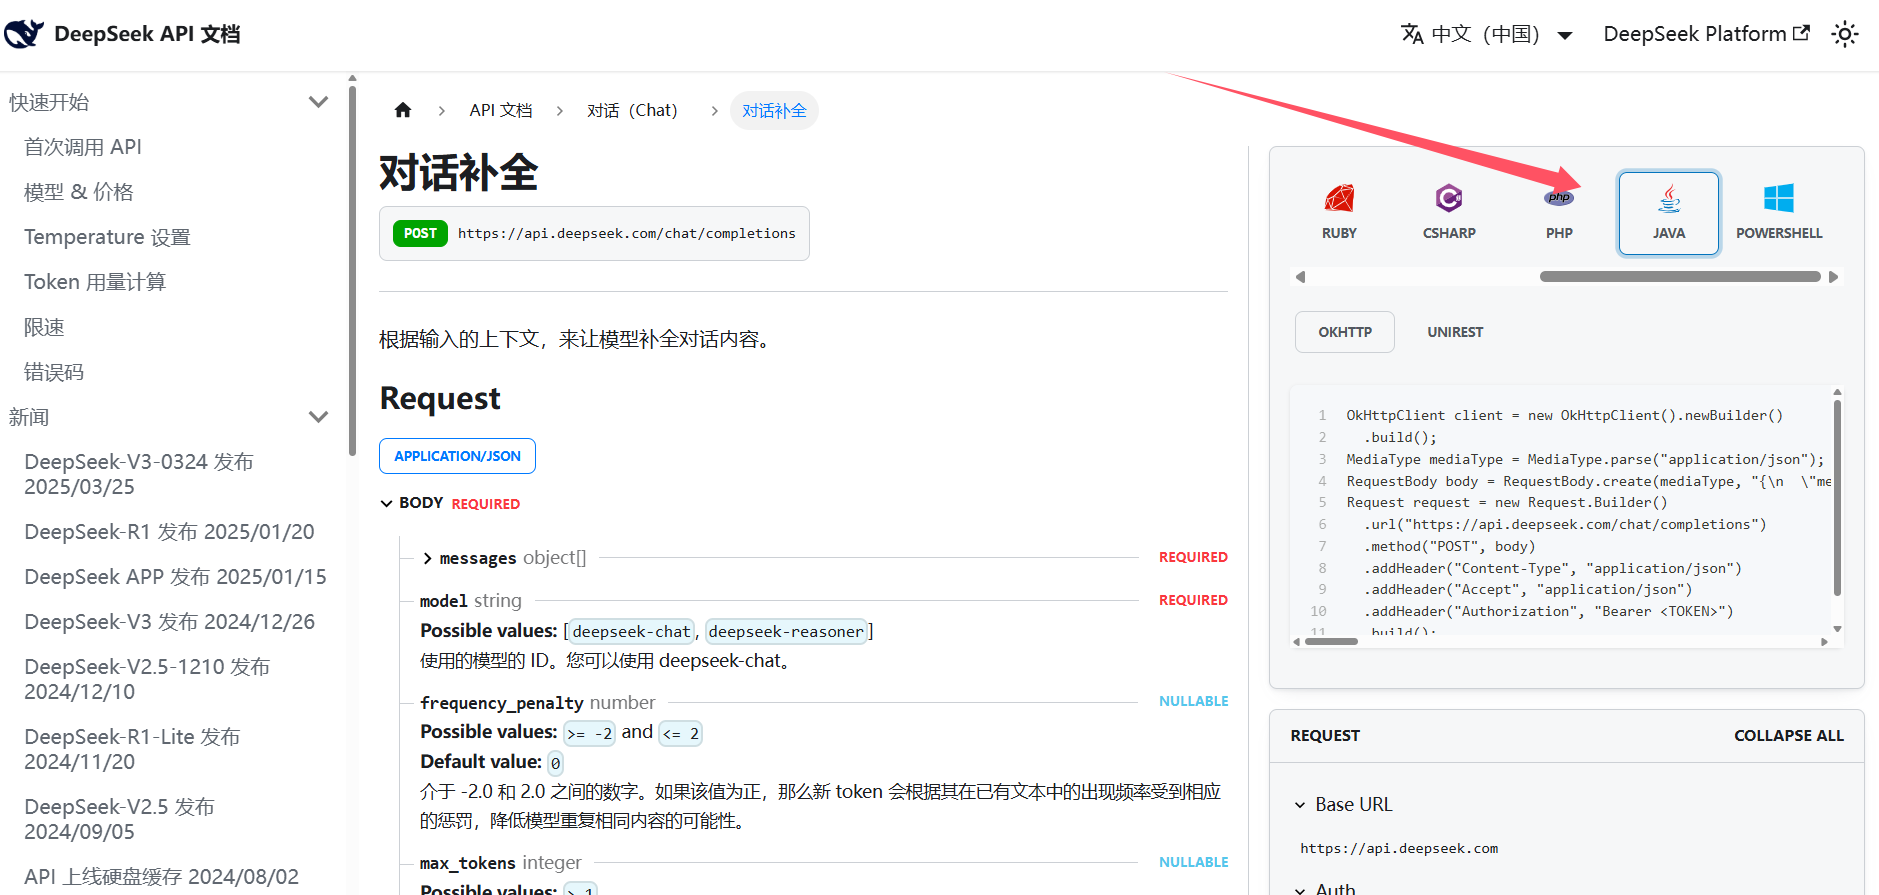This screenshot has width=1879, height=895.
Task: Click the DeepSeek whale logo
Action: tap(24, 34)
